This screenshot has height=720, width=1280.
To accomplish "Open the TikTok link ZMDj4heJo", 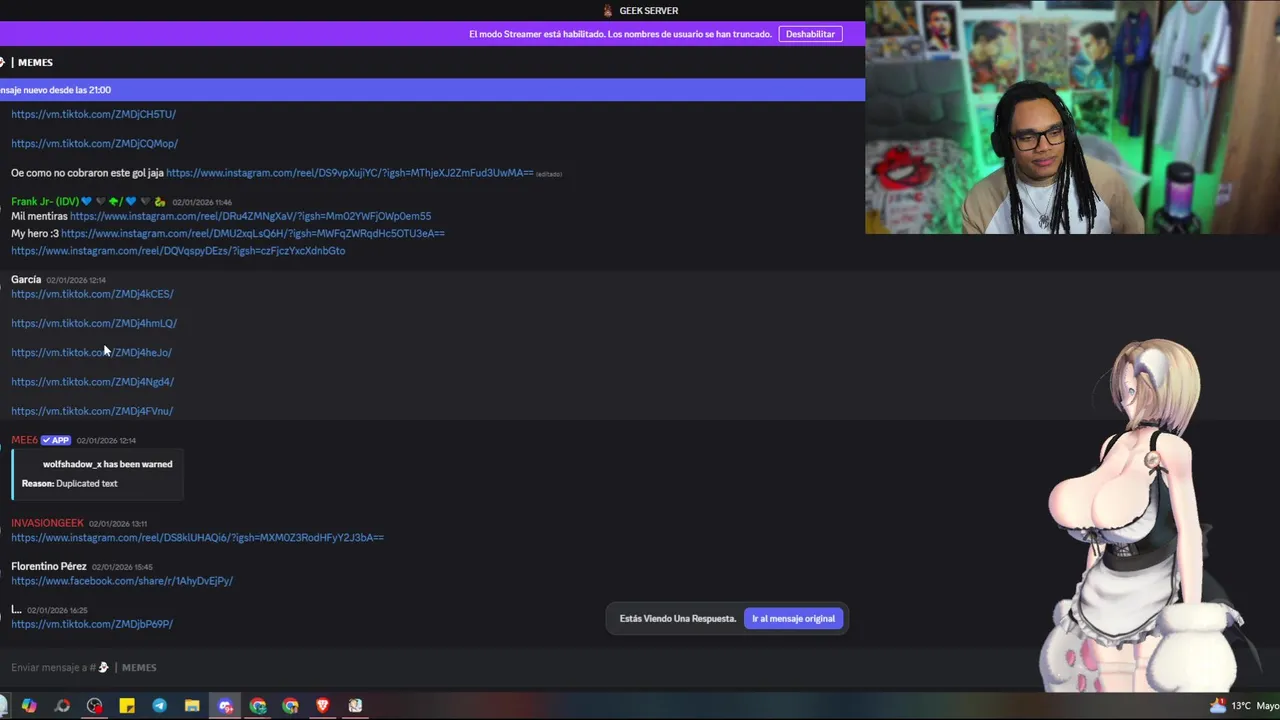I will click(x=91, y=352).
